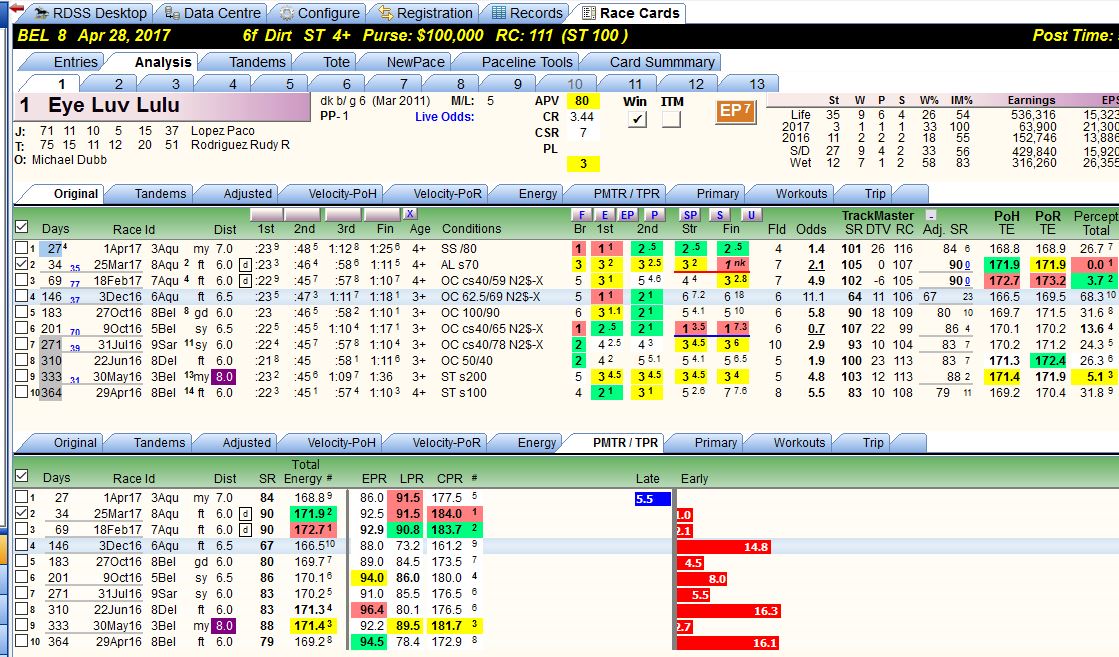Click the Live Odds label
Screen dimensions: 1119x657
[445, 116]
